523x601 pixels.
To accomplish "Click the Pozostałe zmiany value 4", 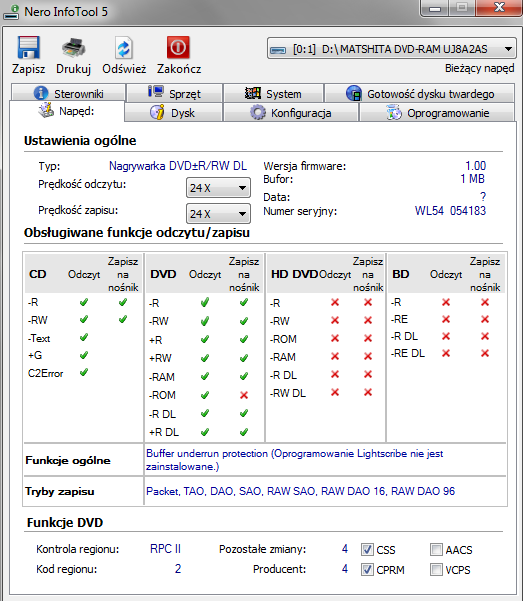I will [345, 549].
